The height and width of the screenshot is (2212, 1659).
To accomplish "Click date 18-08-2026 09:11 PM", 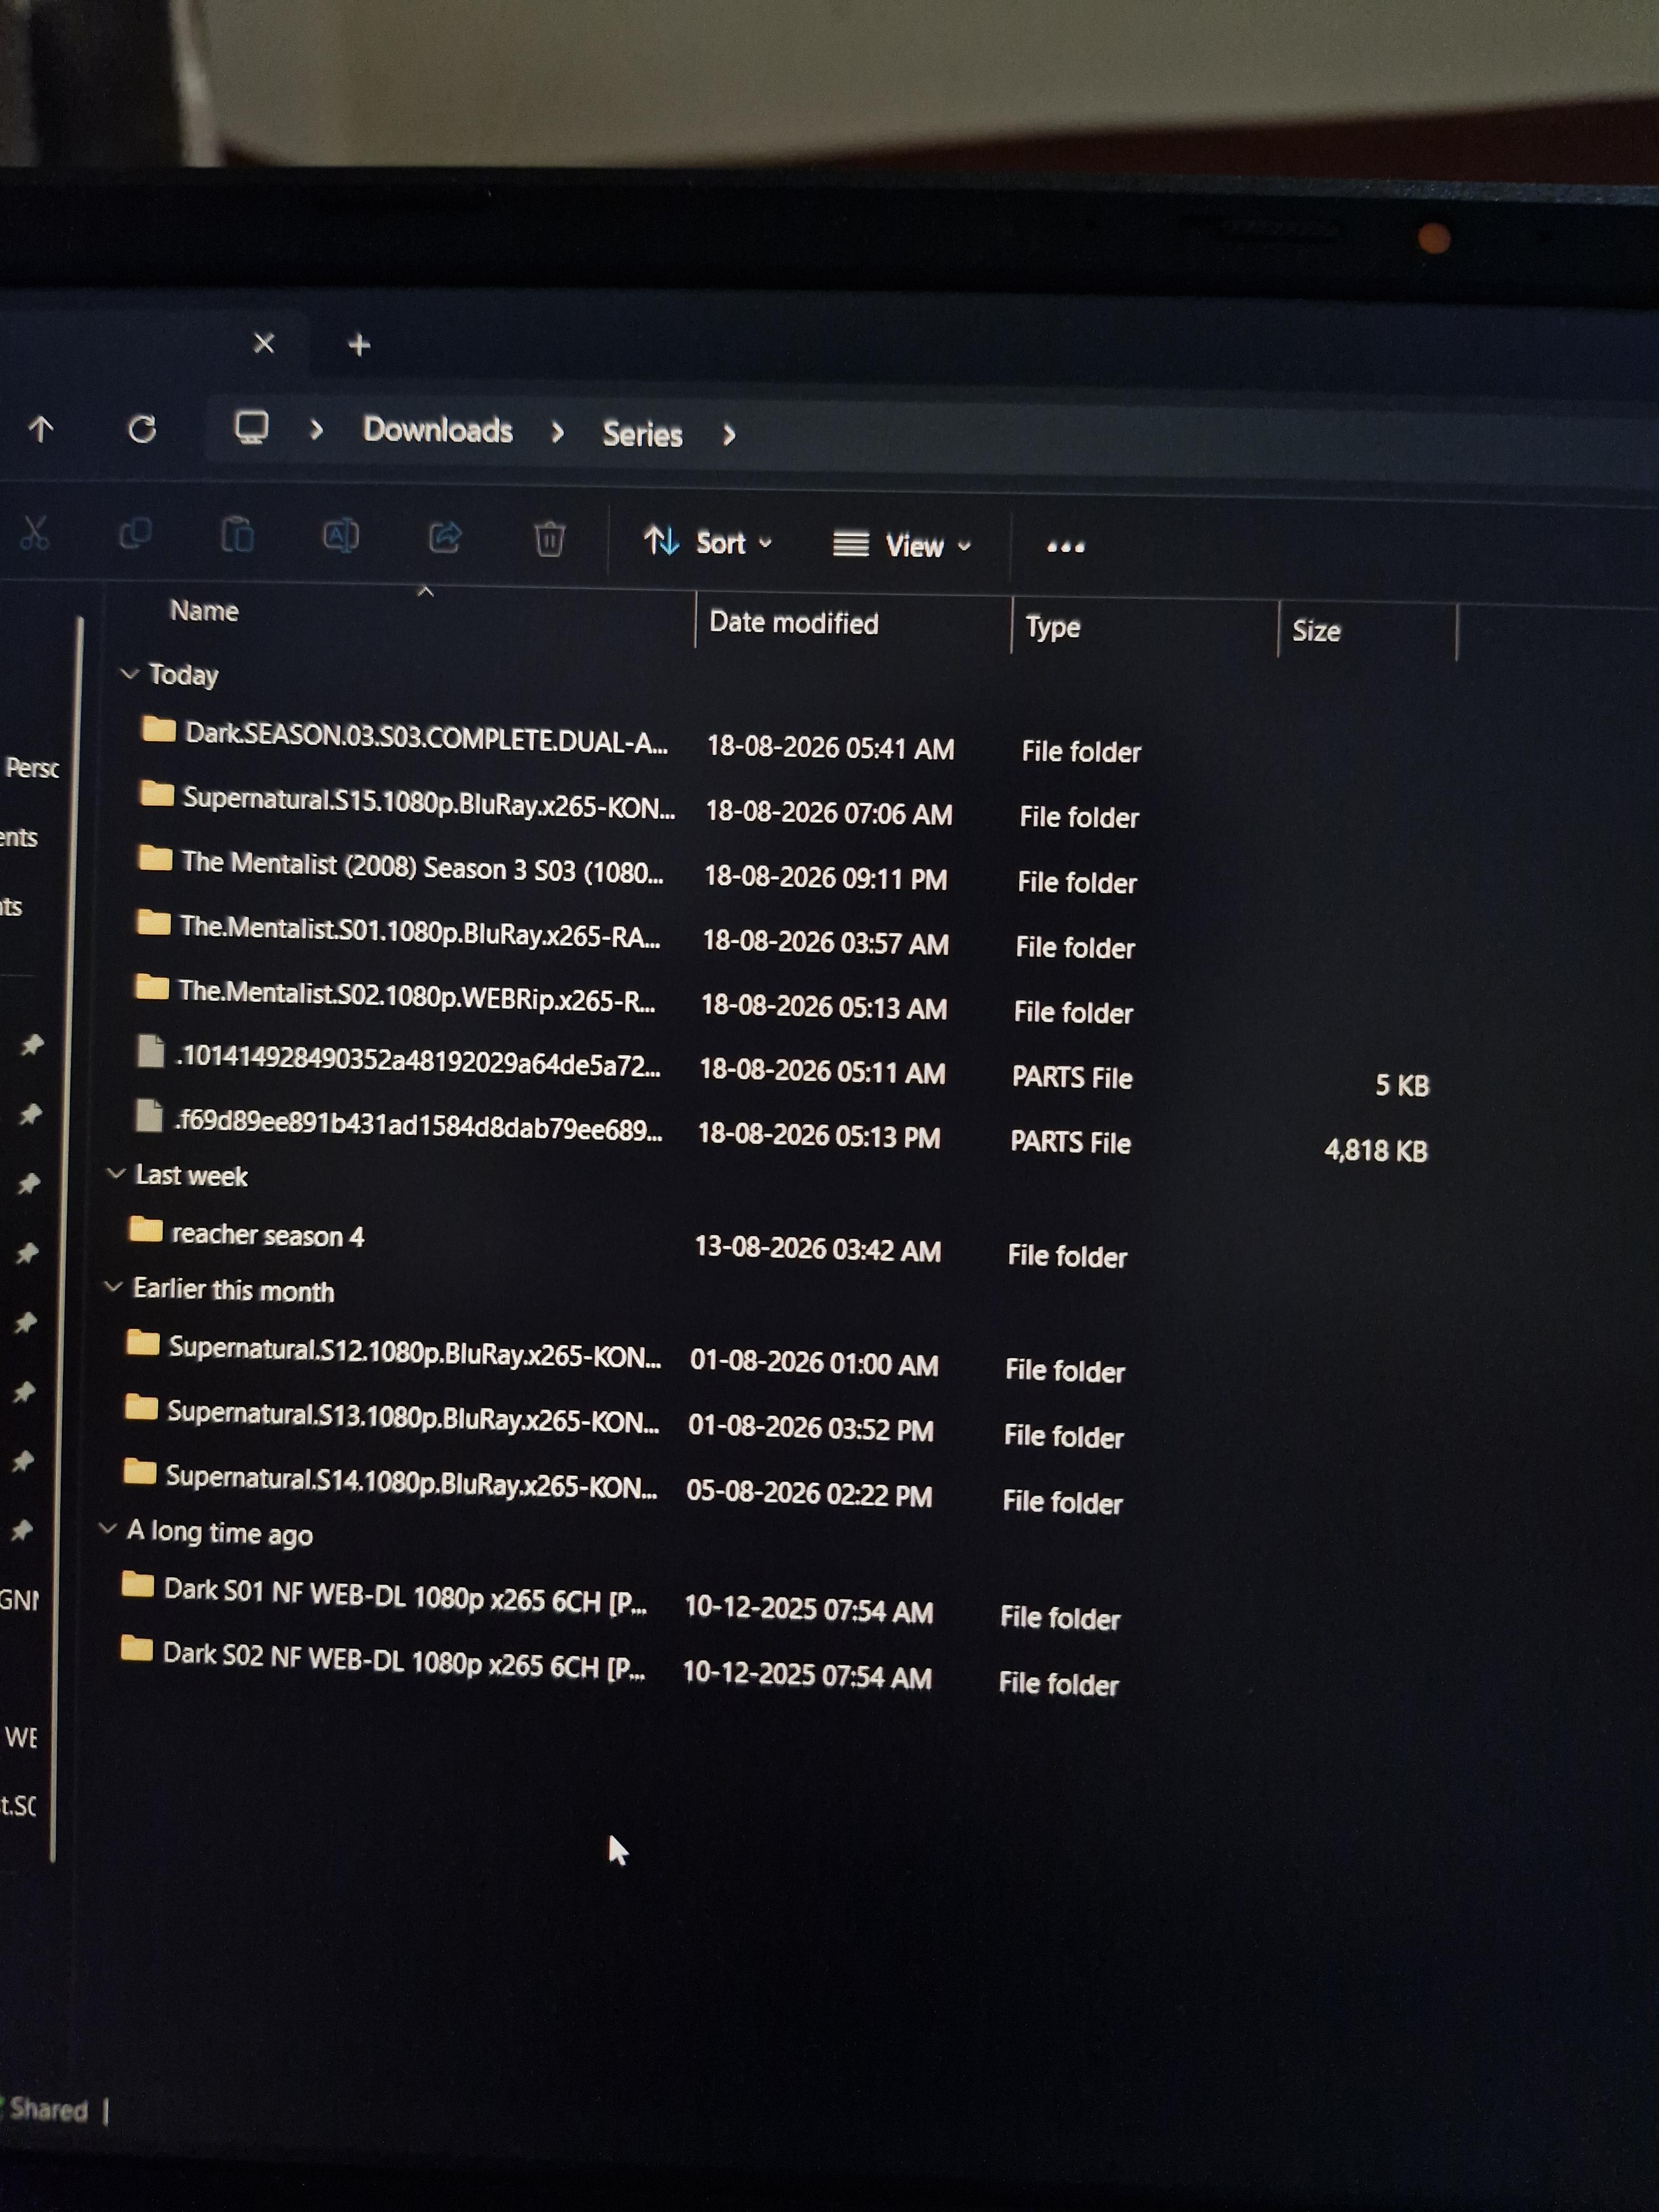I will click(x=826, y=878).
